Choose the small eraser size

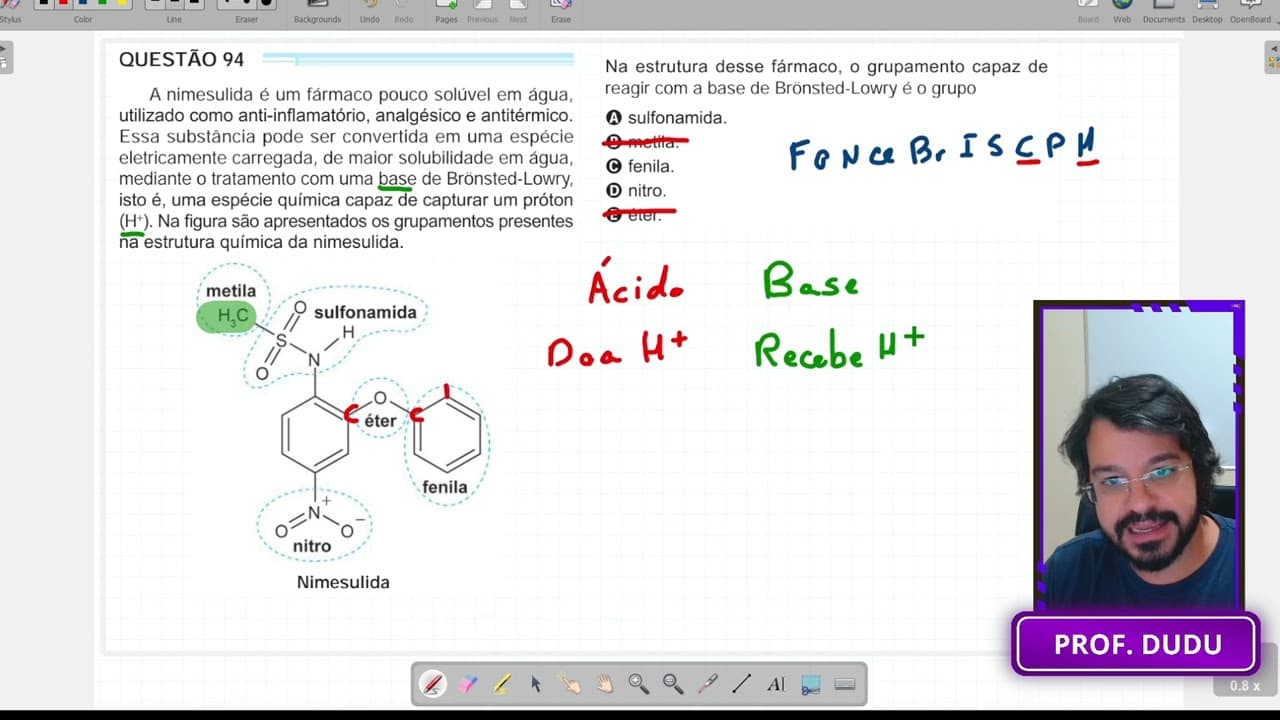[x=226, y=3]
